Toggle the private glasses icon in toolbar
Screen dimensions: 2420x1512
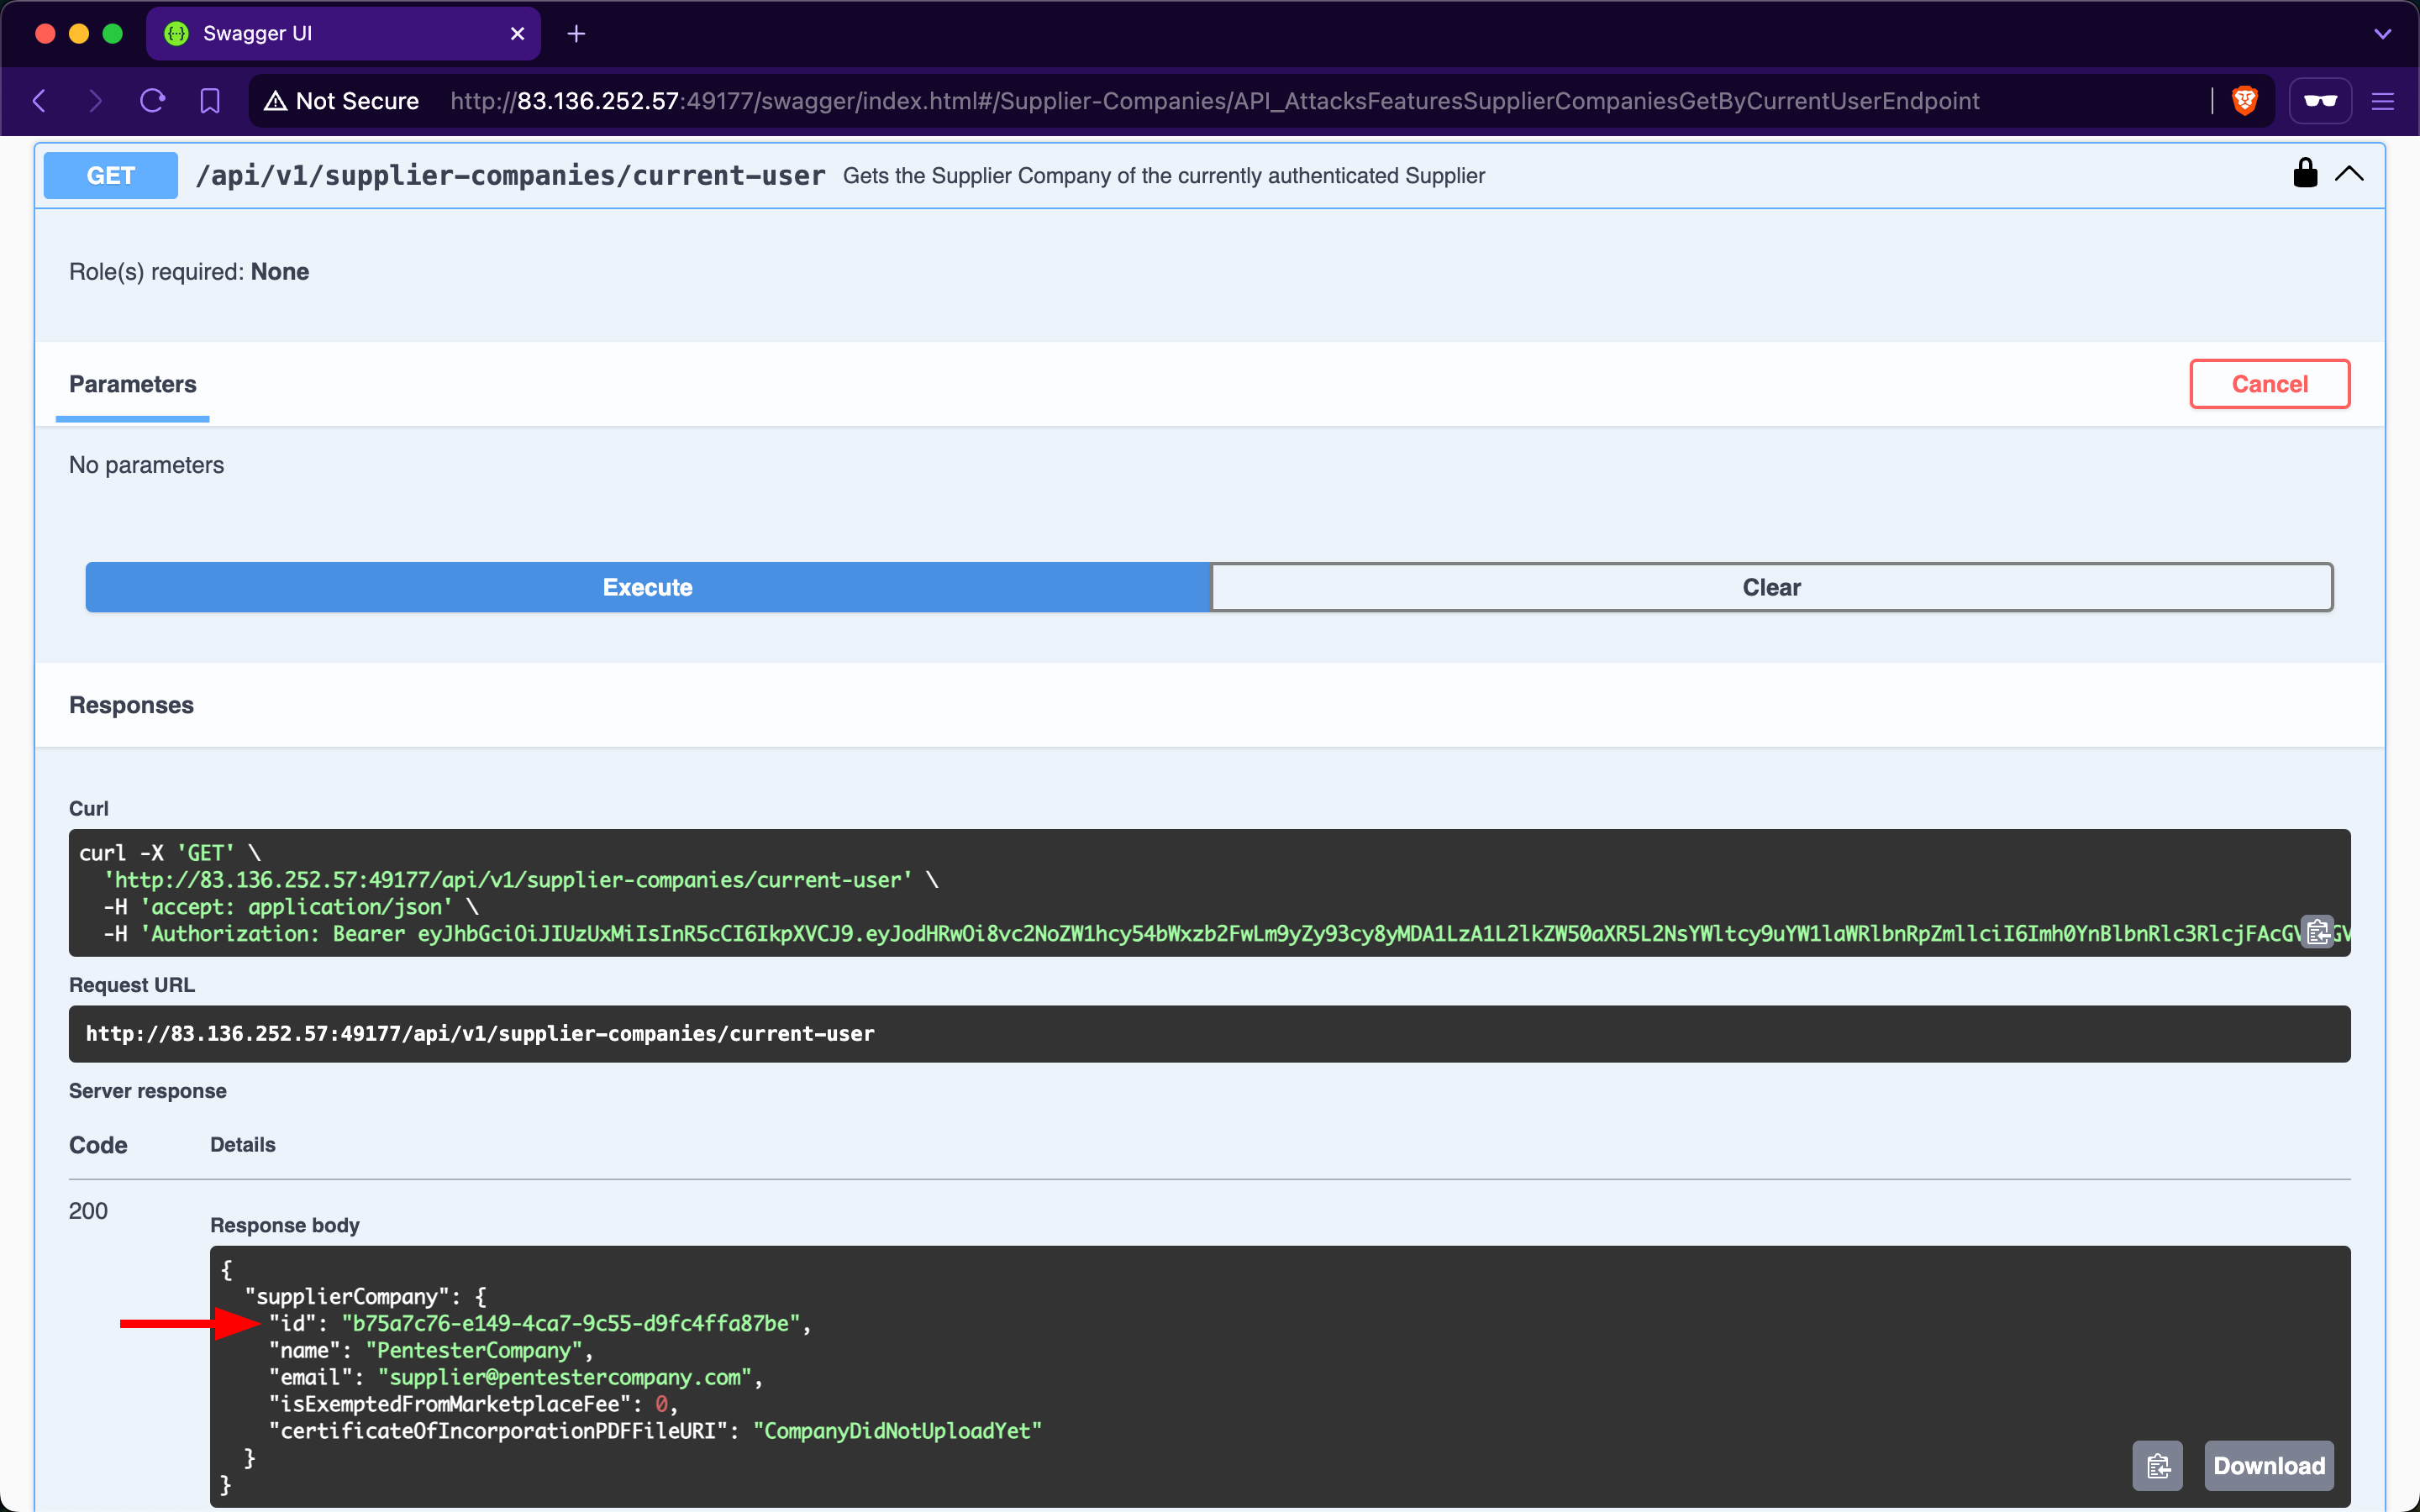[2320, 101]
